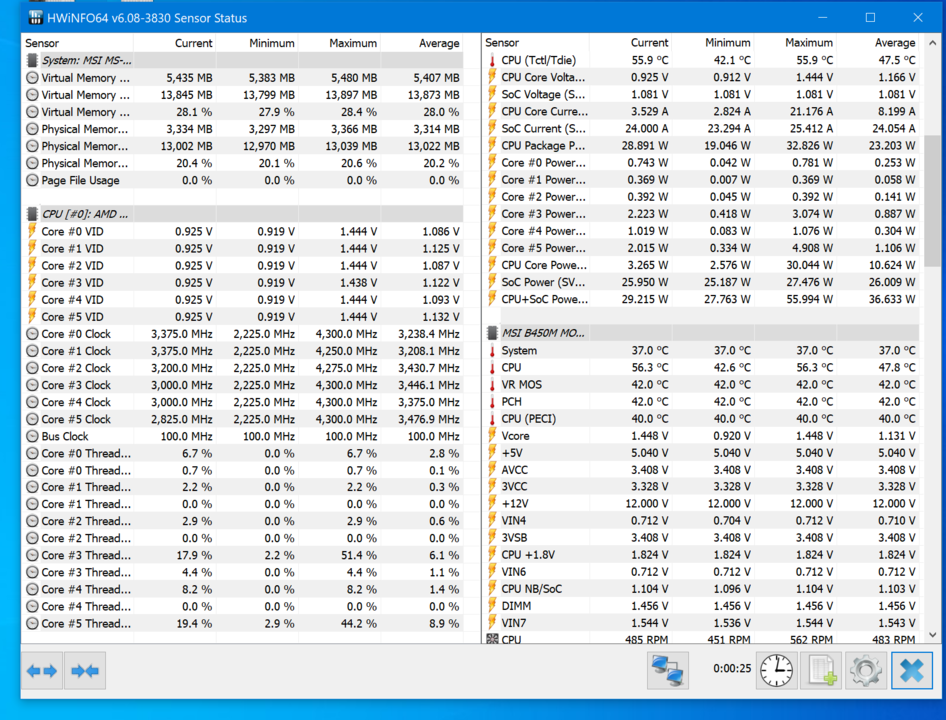Click the left pane Minimum column header
The width and height of the screenshot is (946, 720).
(x=257, y=43)
